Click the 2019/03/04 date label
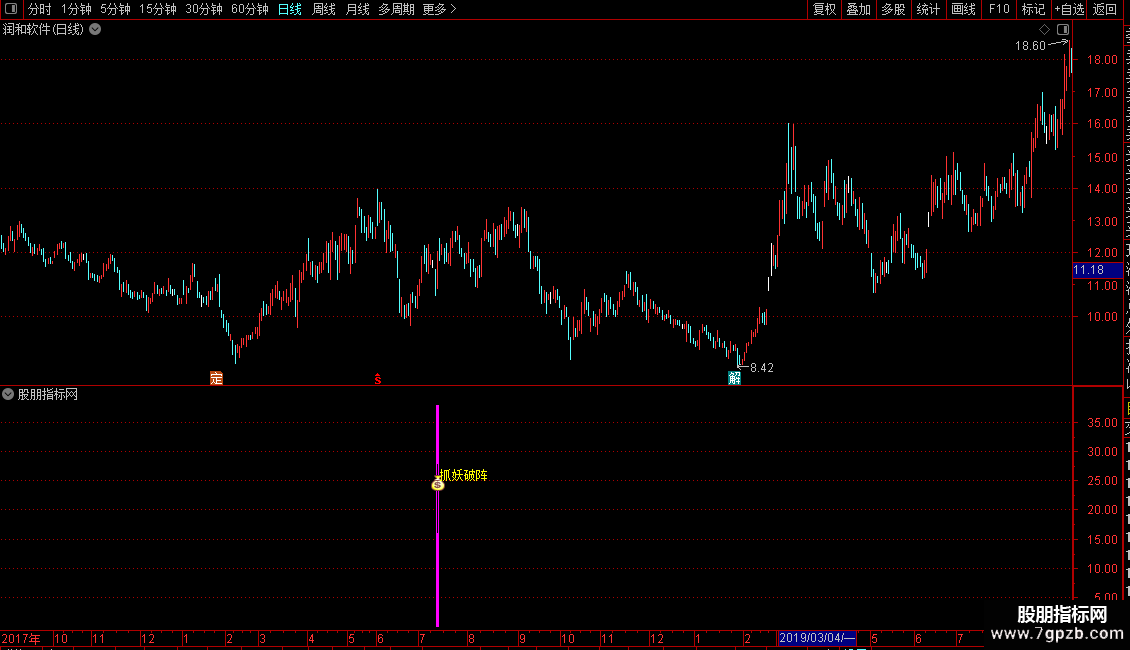The height and width of the screenshot is (650, 1130). (x=817, y=638)
